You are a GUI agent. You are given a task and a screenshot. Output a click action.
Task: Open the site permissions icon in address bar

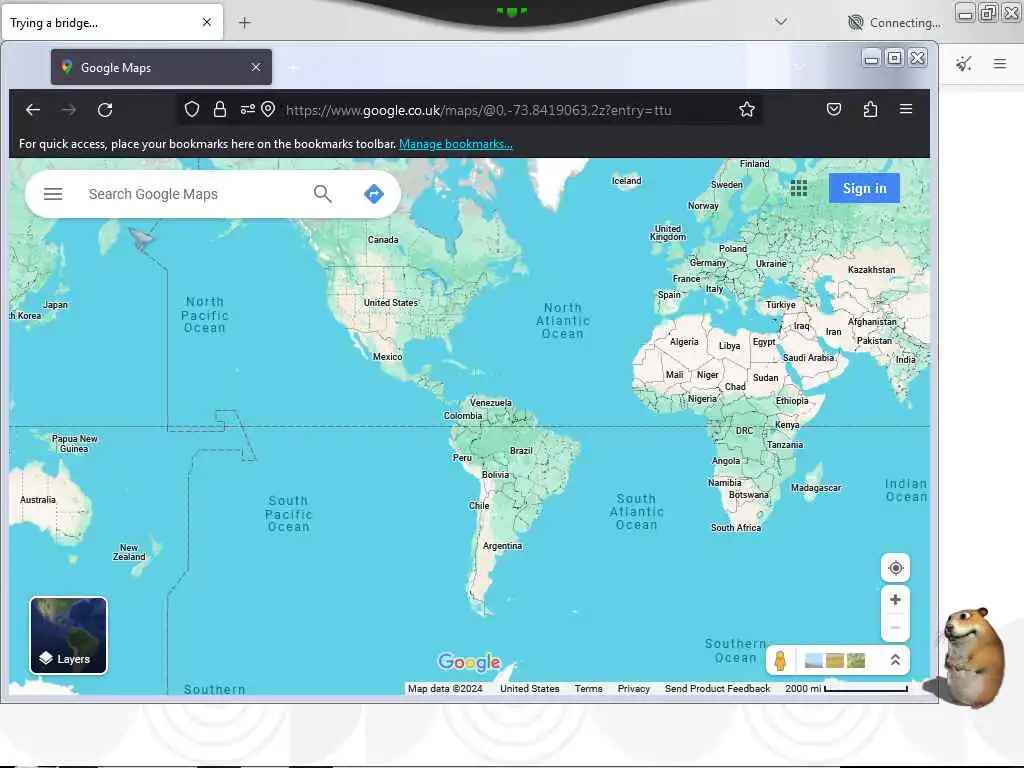point(248,109)
